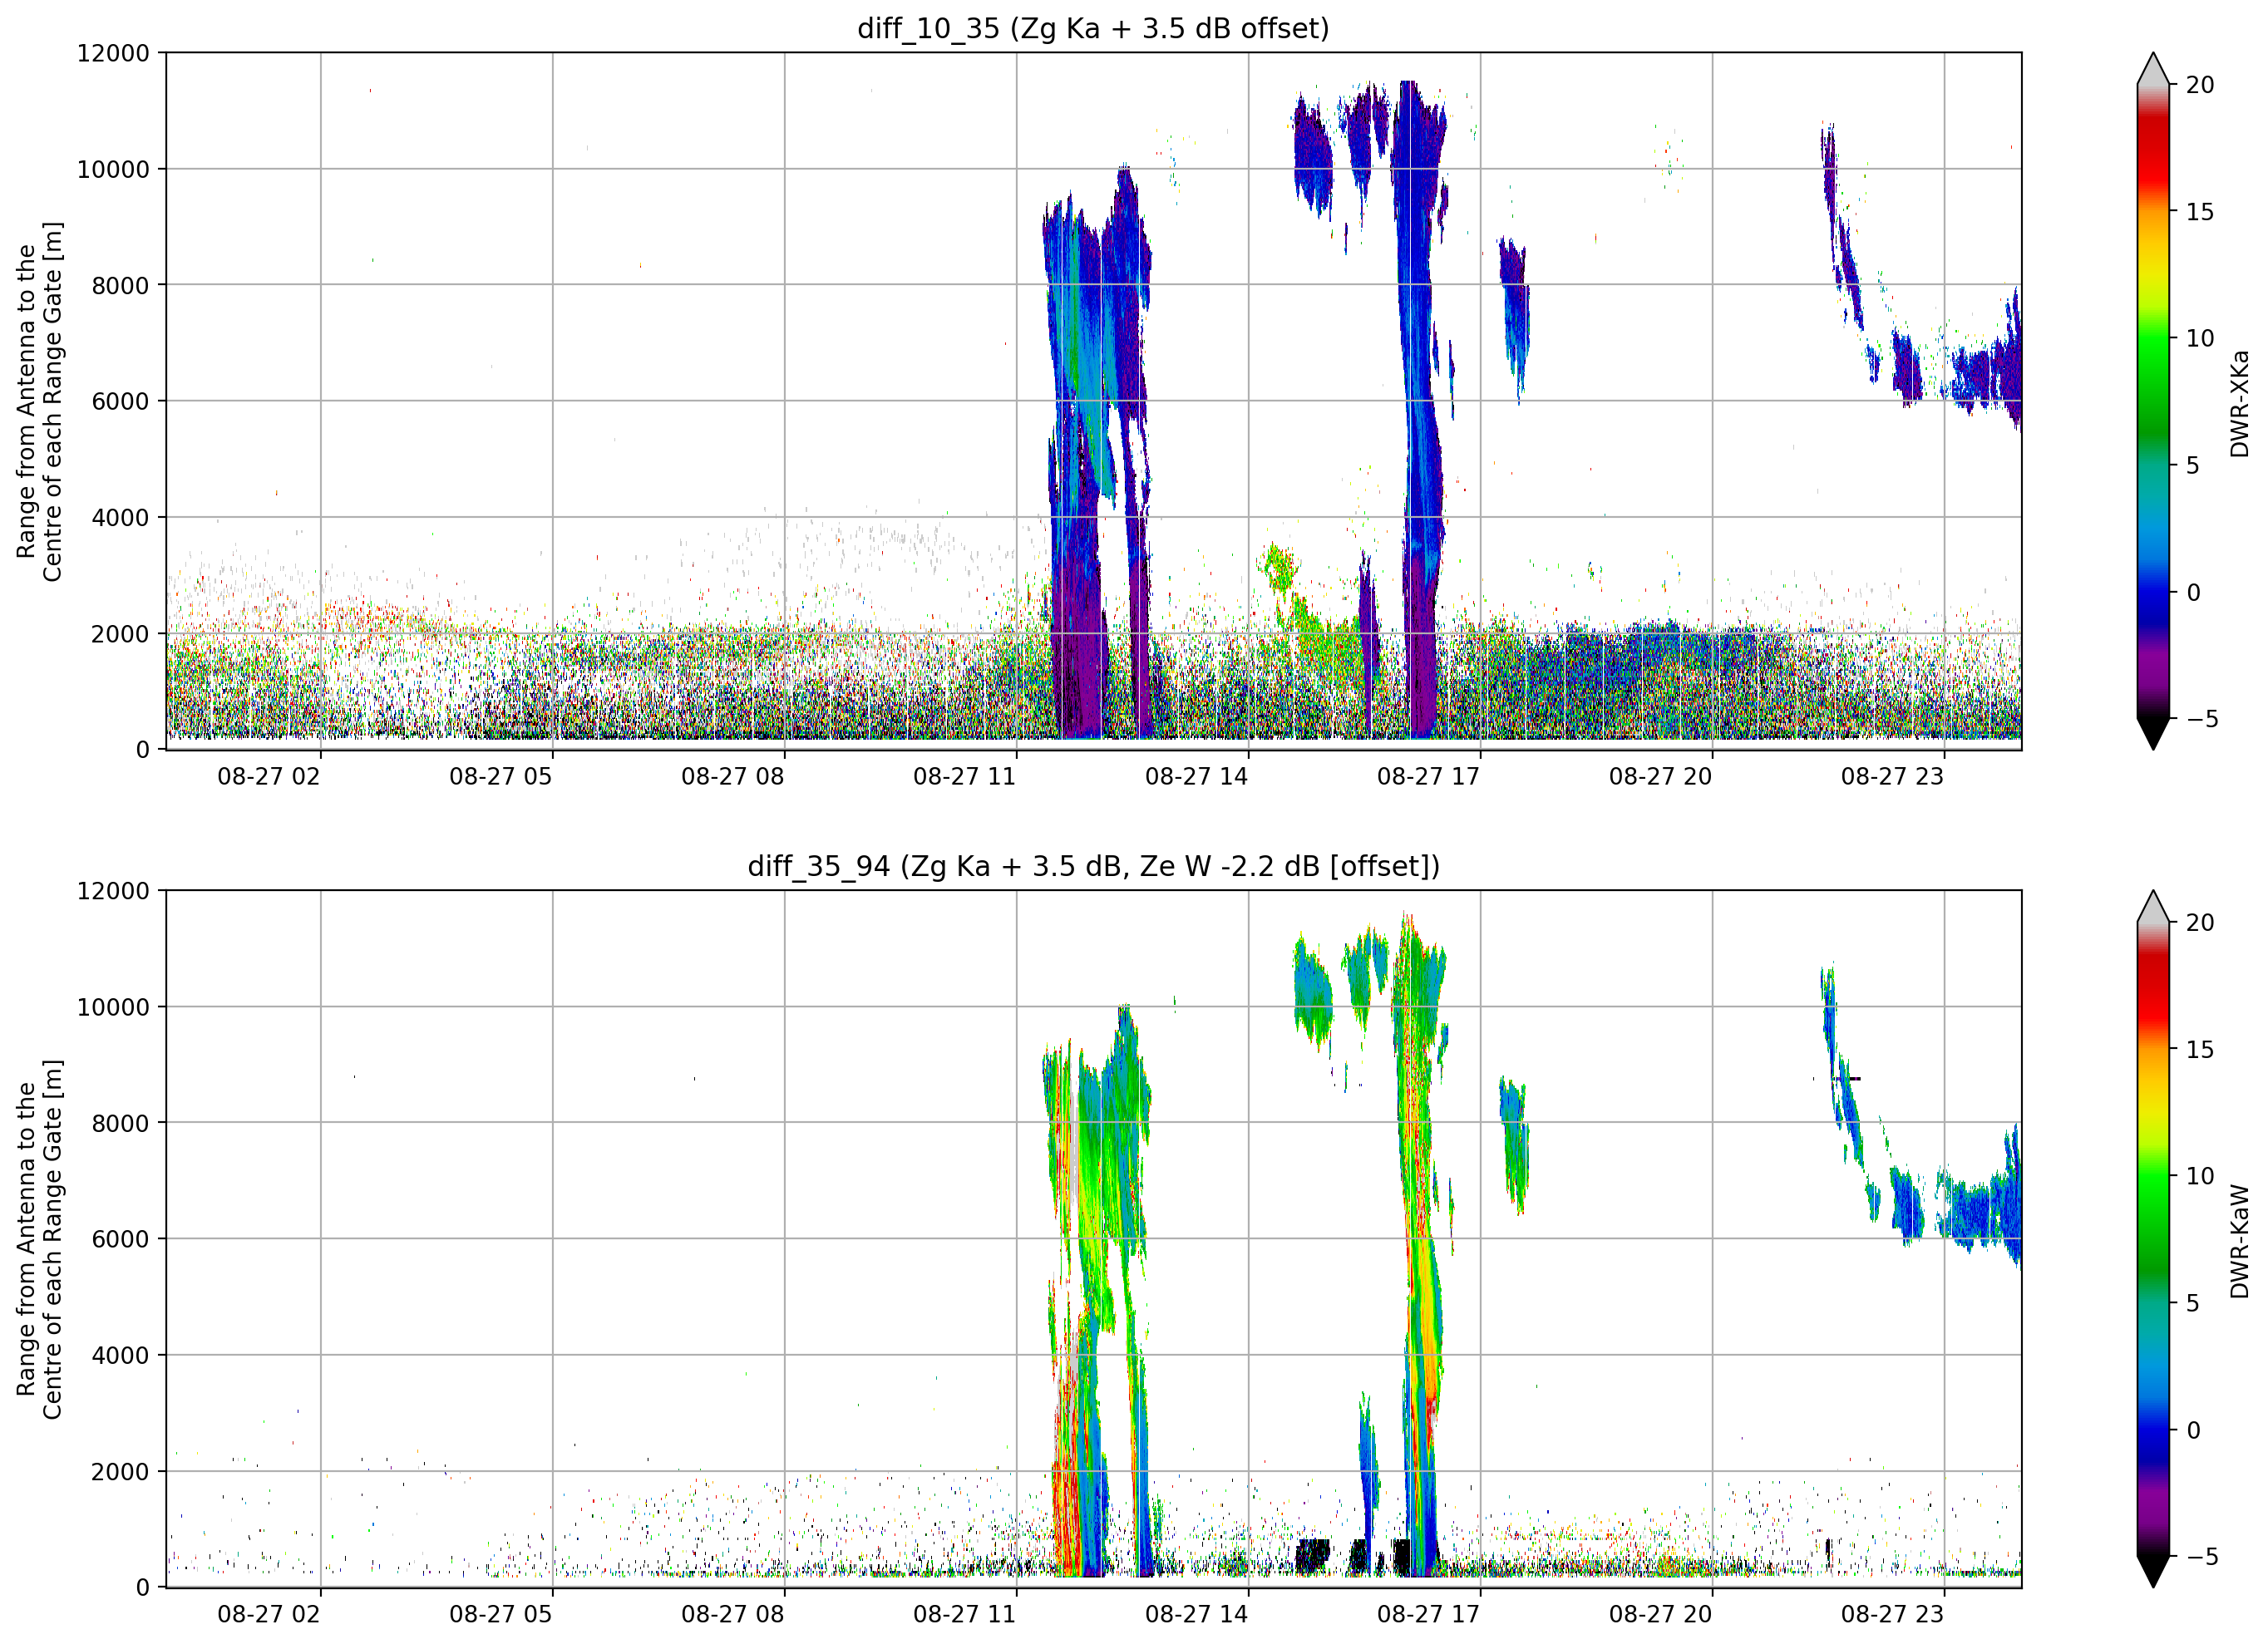Click the "08-27 11" tick of the diff_35_94 plot
This screenshot has width=2268, height=1644.
(965, 1614)
